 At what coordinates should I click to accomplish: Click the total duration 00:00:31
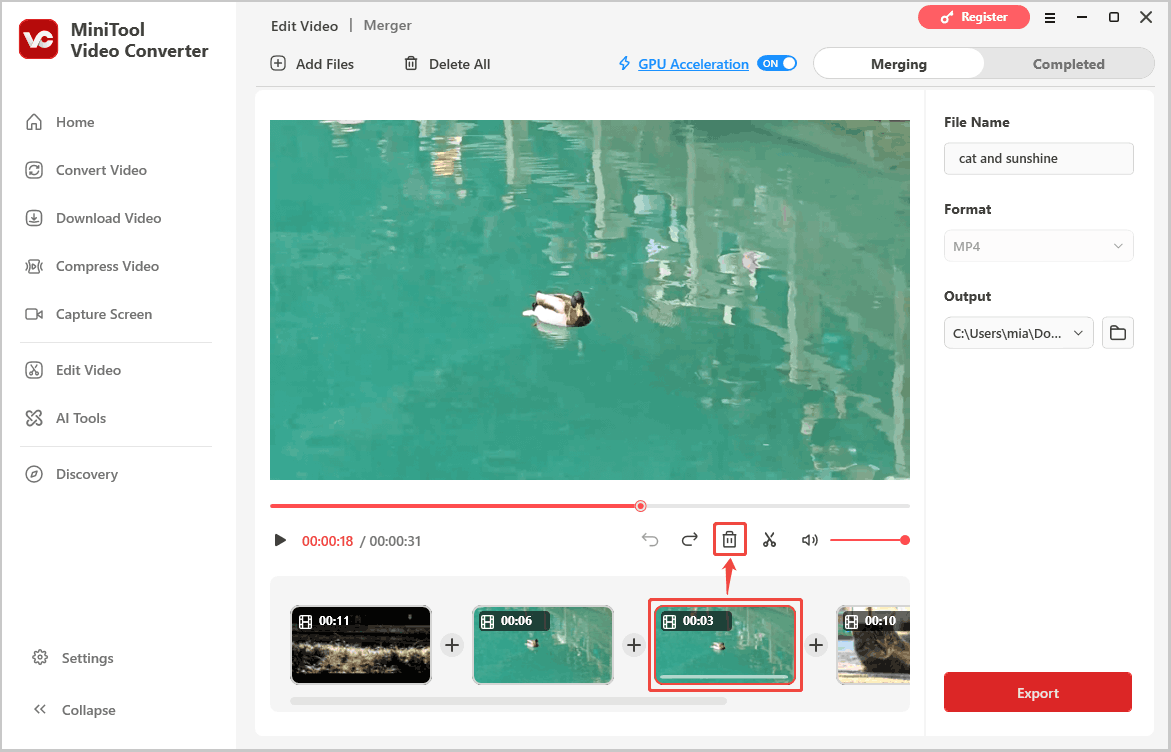395,541
